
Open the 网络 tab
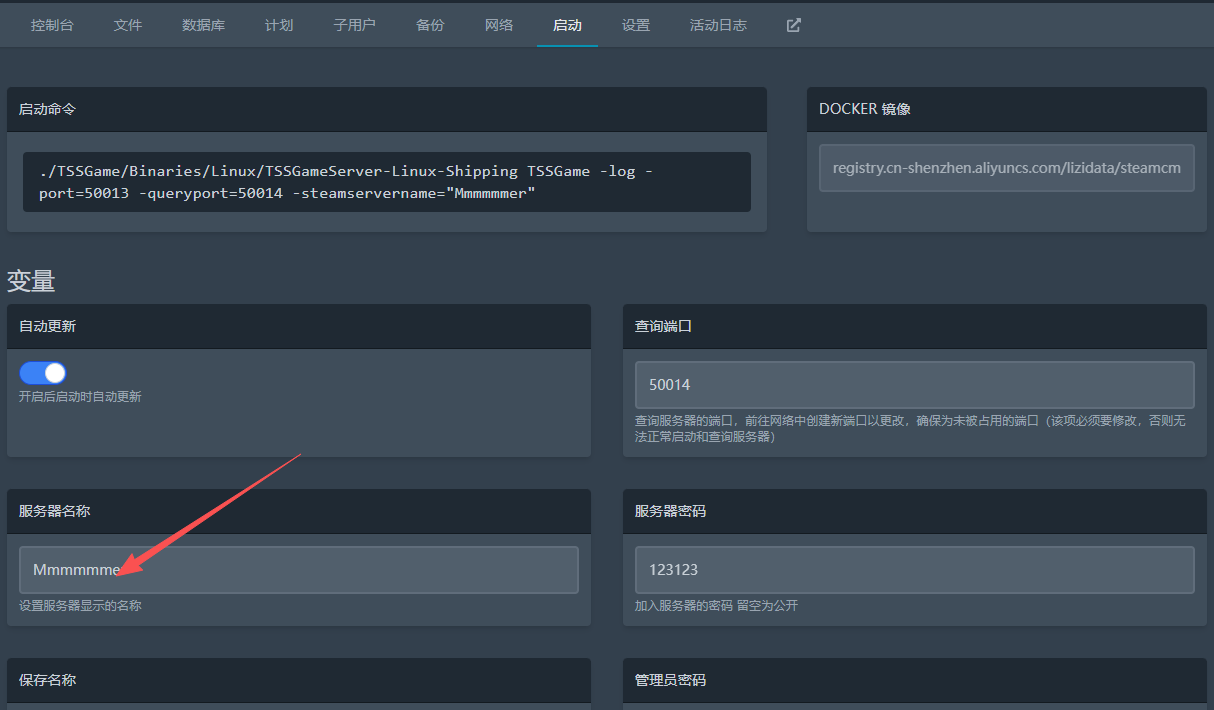(x=499, y=25)
